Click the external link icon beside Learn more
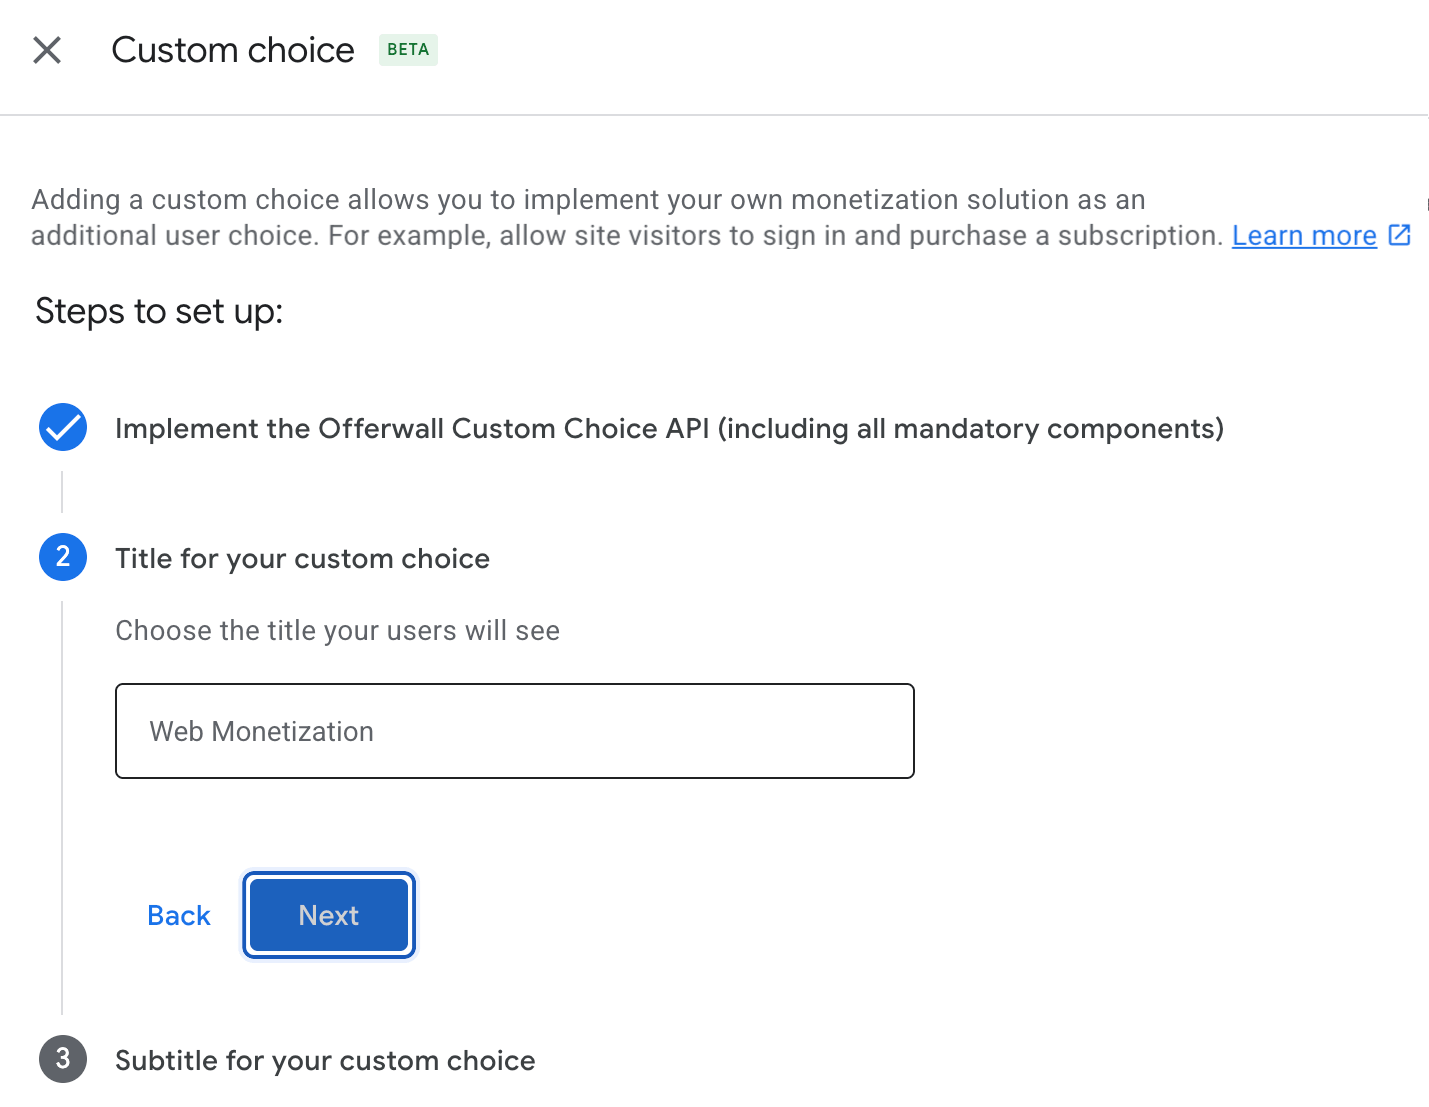This screenshot has width=1429, height=1107. pos(1399,235)
